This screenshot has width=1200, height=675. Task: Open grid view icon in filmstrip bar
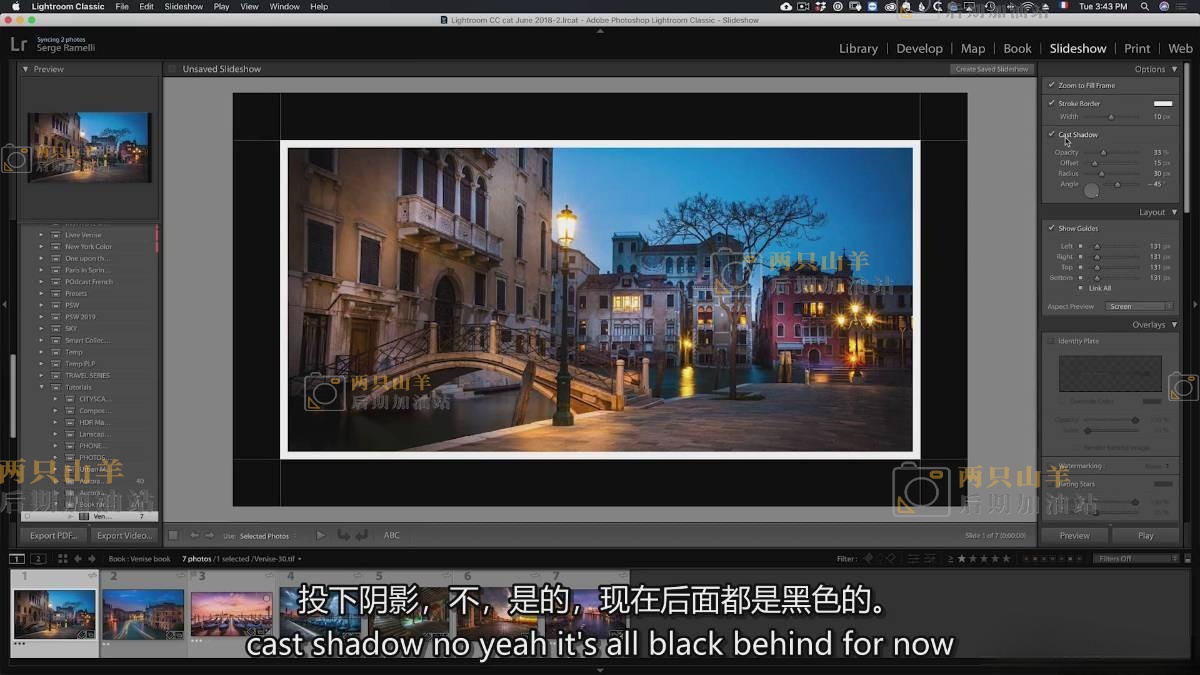pos(62,559)
